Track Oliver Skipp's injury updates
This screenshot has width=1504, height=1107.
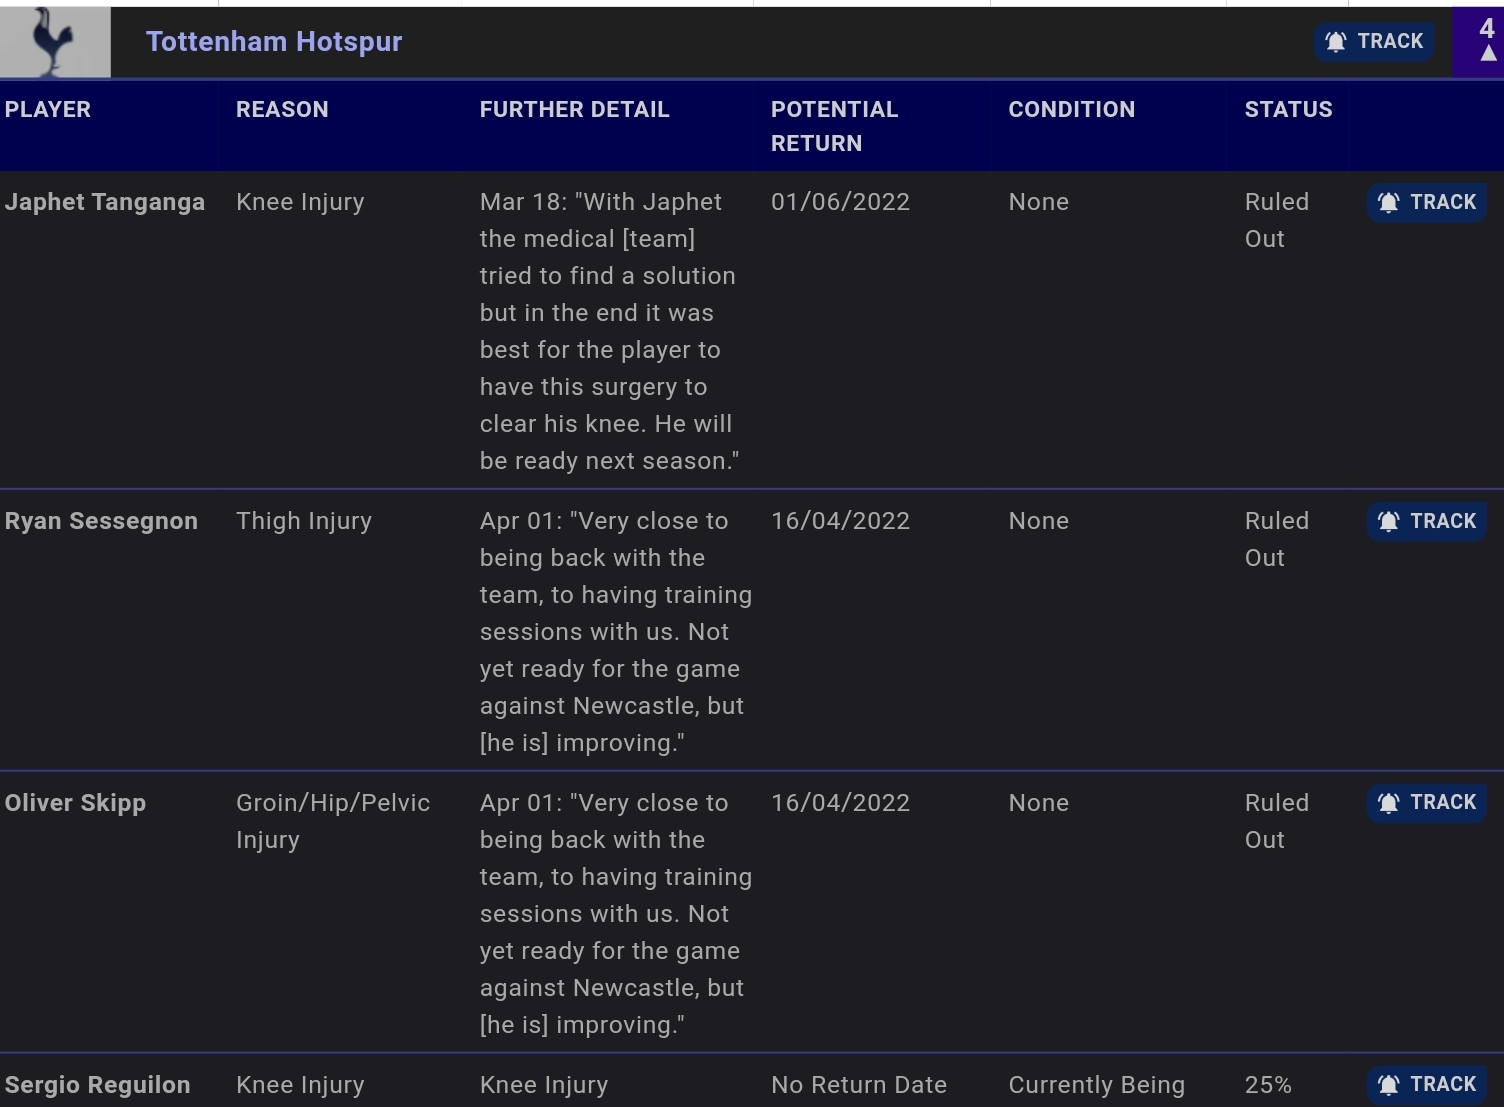click(x=1427, y=802)
